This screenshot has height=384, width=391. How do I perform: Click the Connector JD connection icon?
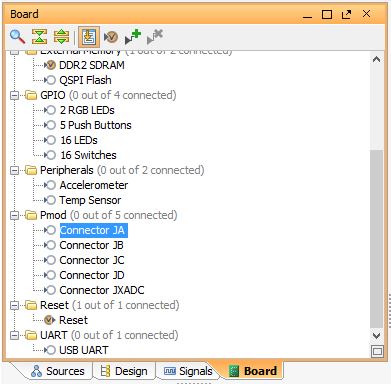50,275
